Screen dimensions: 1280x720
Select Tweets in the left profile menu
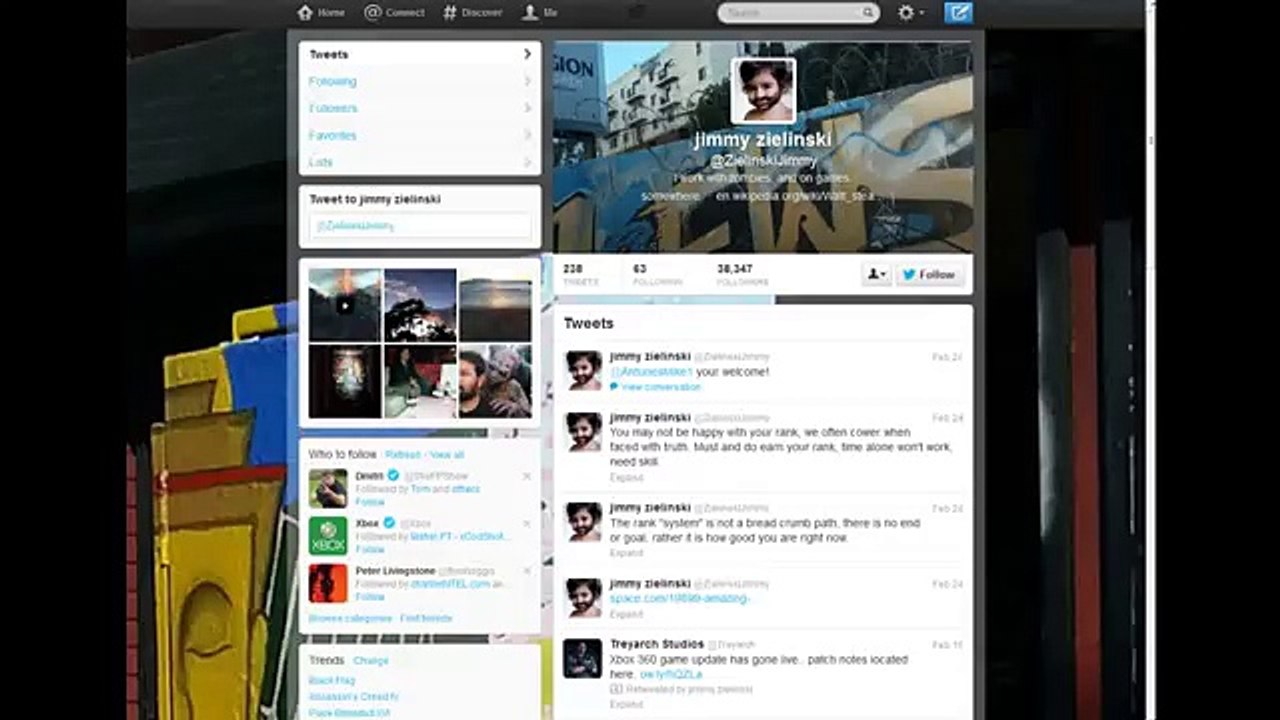point(420,54)
